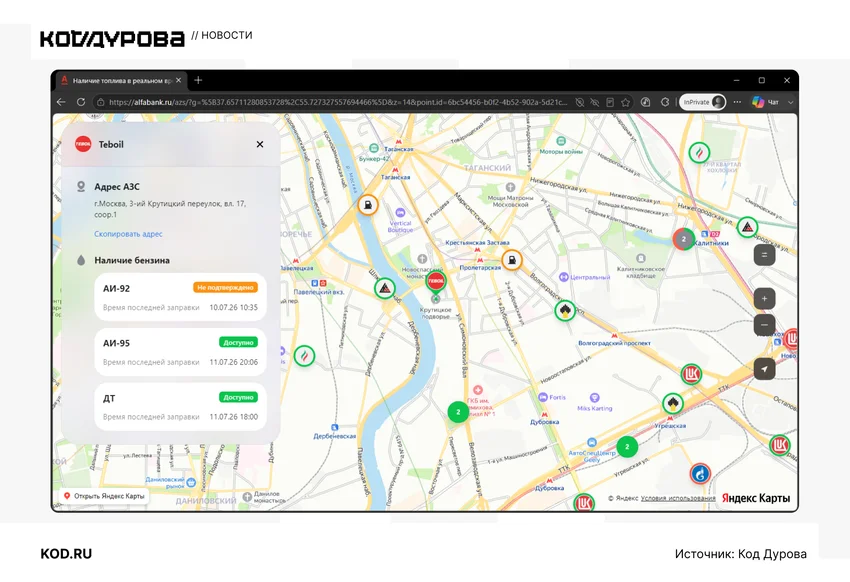This screenshot has height=582, width=850.
Task: Click the Яндекс Карты logo
Action: click(756, 498)
